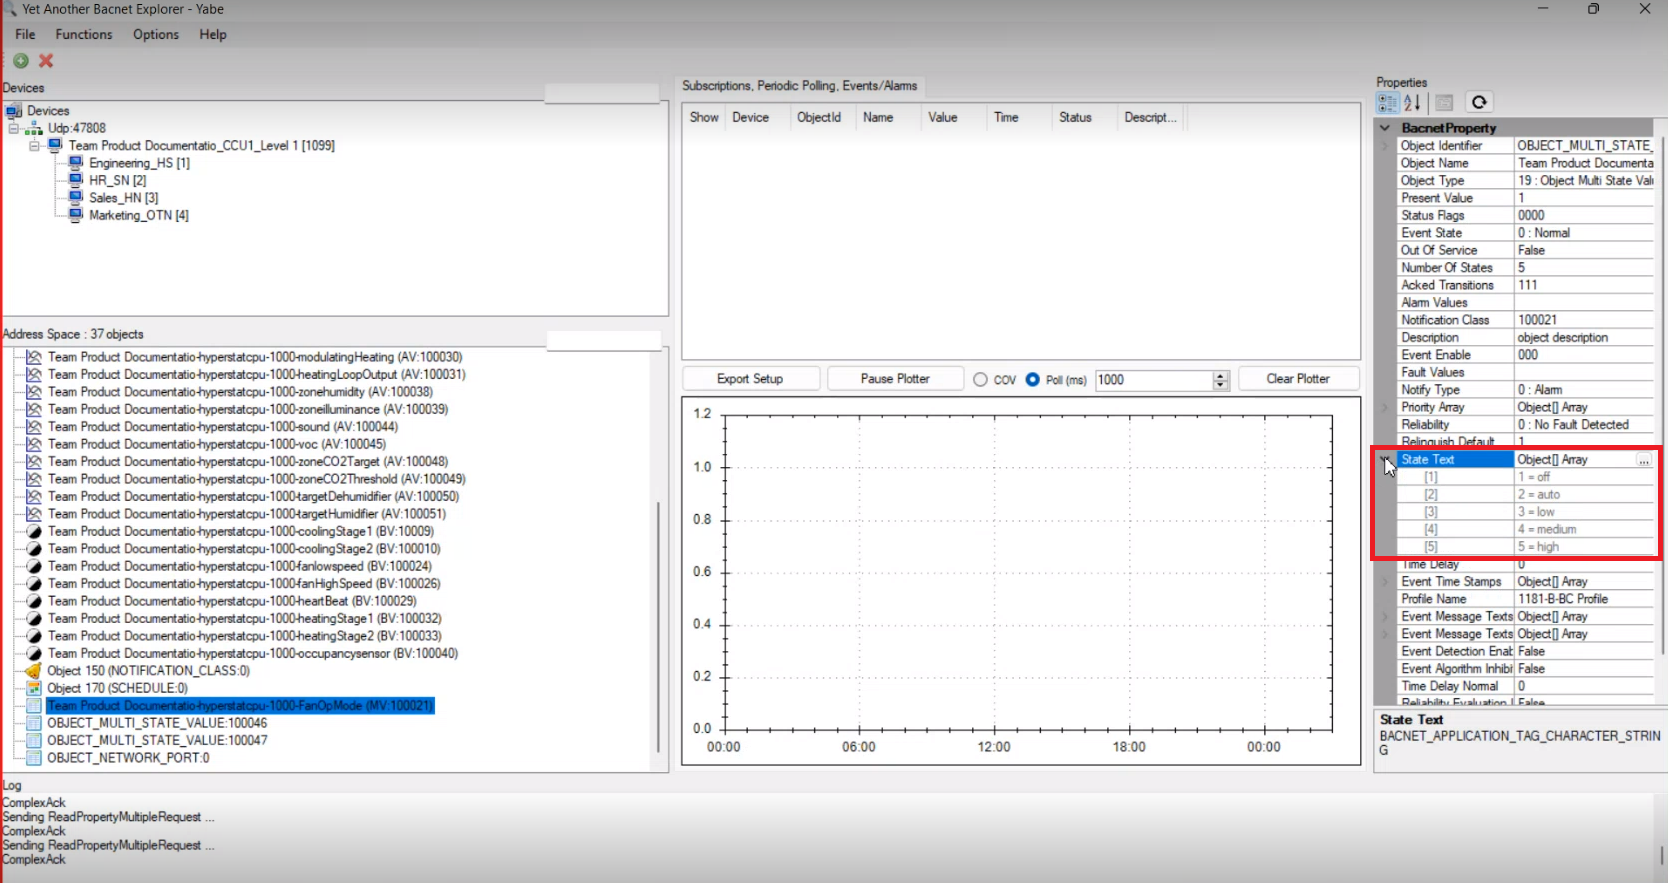Collapse the CCU1_Level 1 device node
The height and width of the screenshot is (887, 1668).
[x=35, y=146]
